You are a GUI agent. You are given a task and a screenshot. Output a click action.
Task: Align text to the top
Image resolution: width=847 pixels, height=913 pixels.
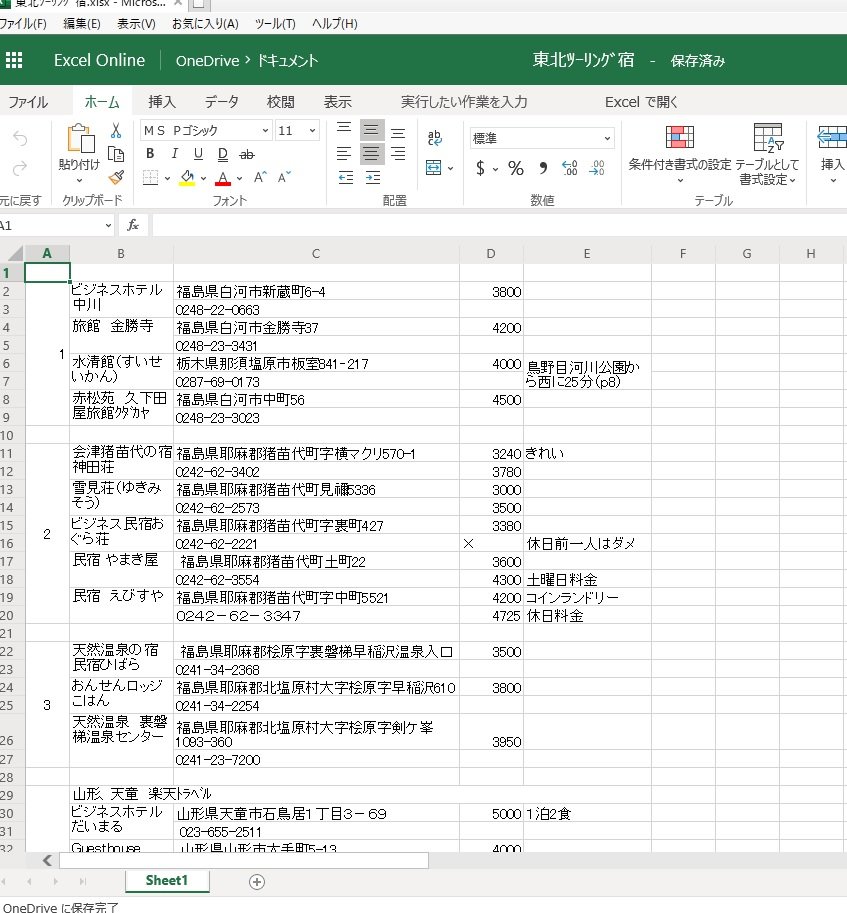pos(344,127)
